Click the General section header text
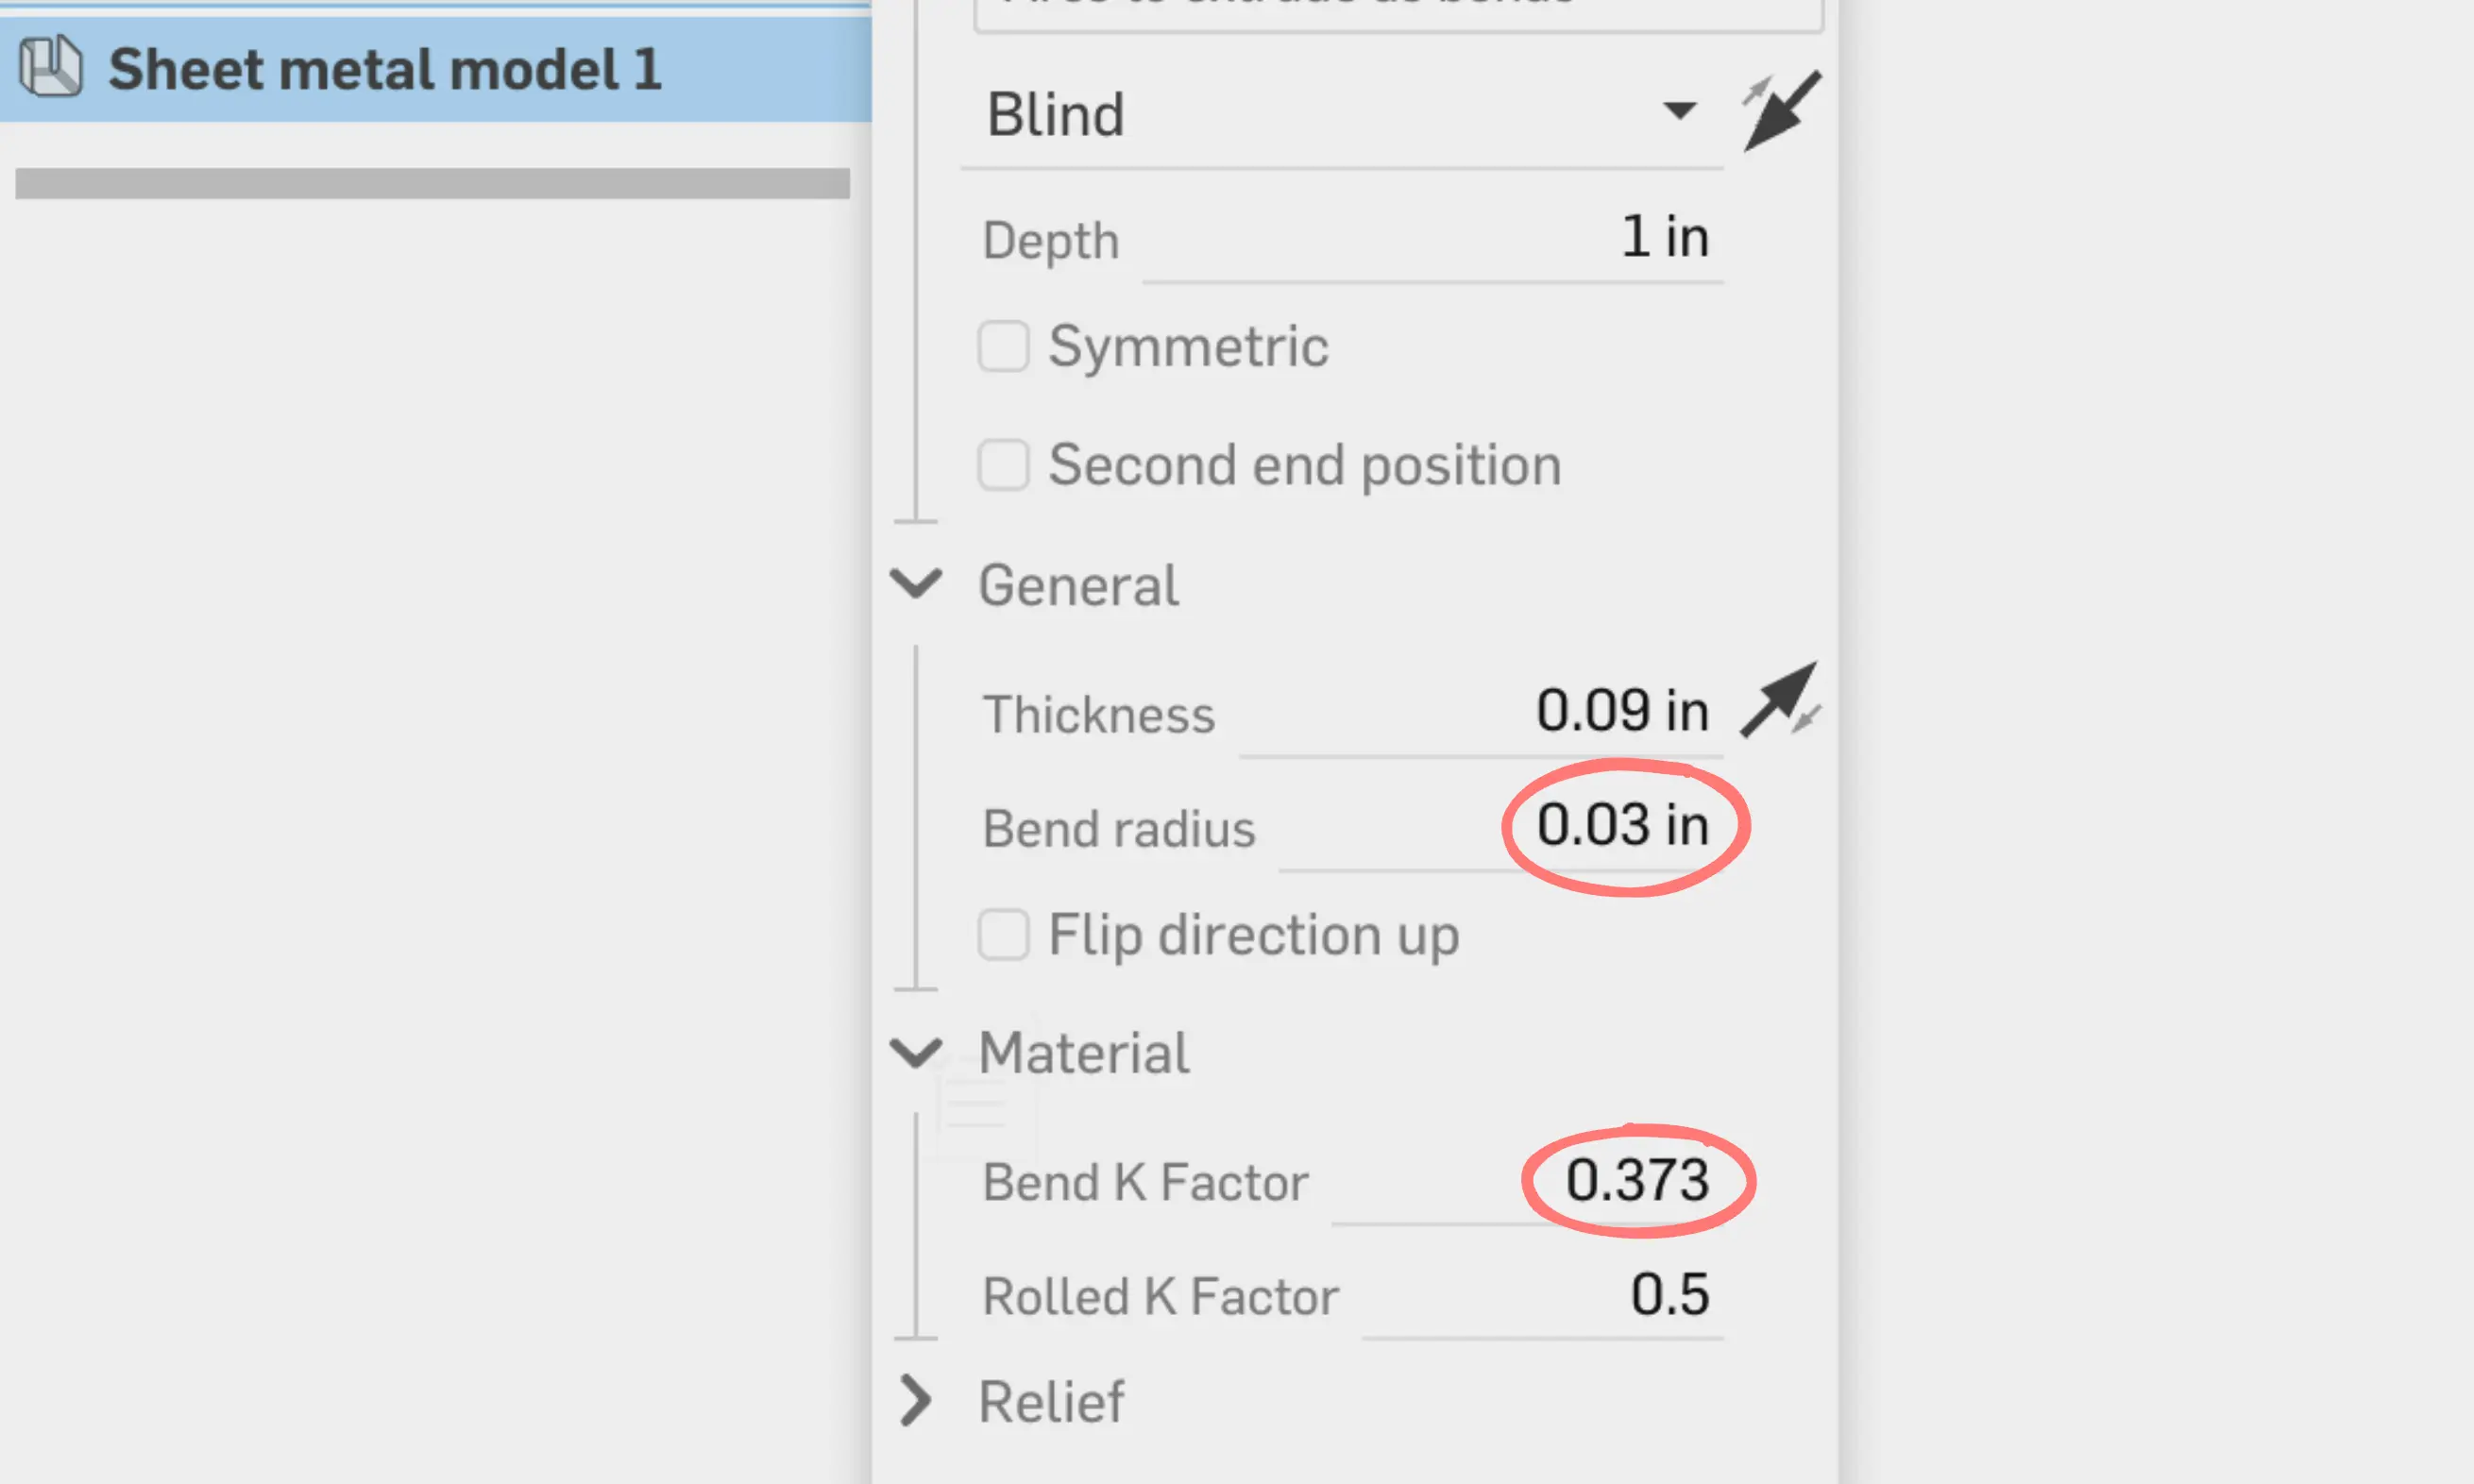Image resolution: width=2474 pixels, height=1484 pixels. 1078,585
